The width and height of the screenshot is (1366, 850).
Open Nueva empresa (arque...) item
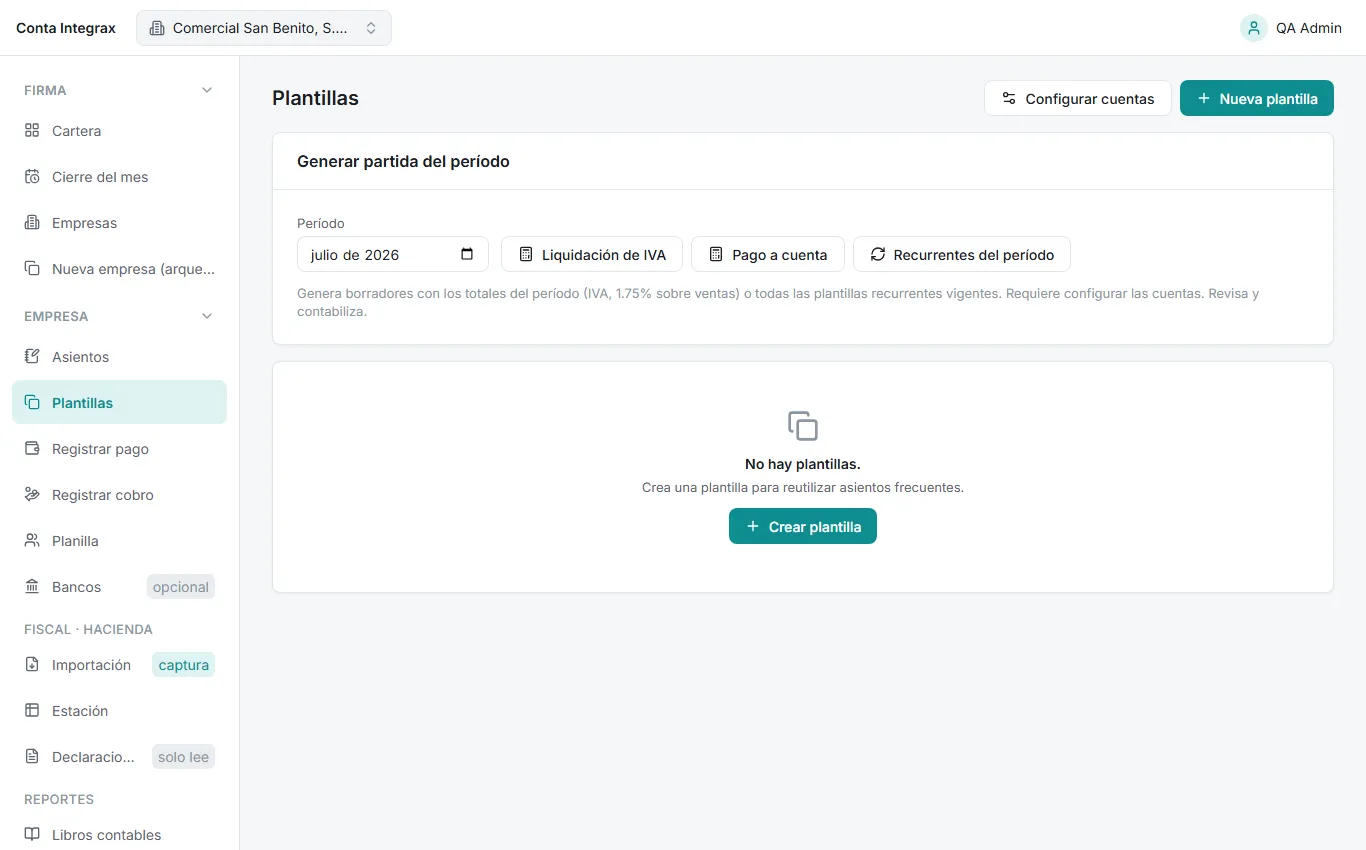[120, 269]
